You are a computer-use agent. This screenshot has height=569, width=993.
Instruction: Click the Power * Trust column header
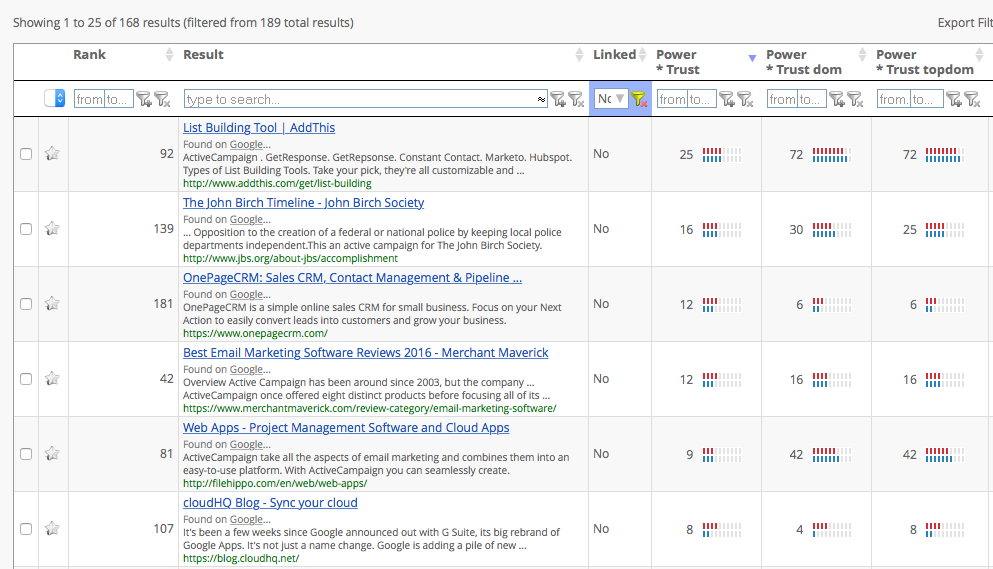[678, 62]
